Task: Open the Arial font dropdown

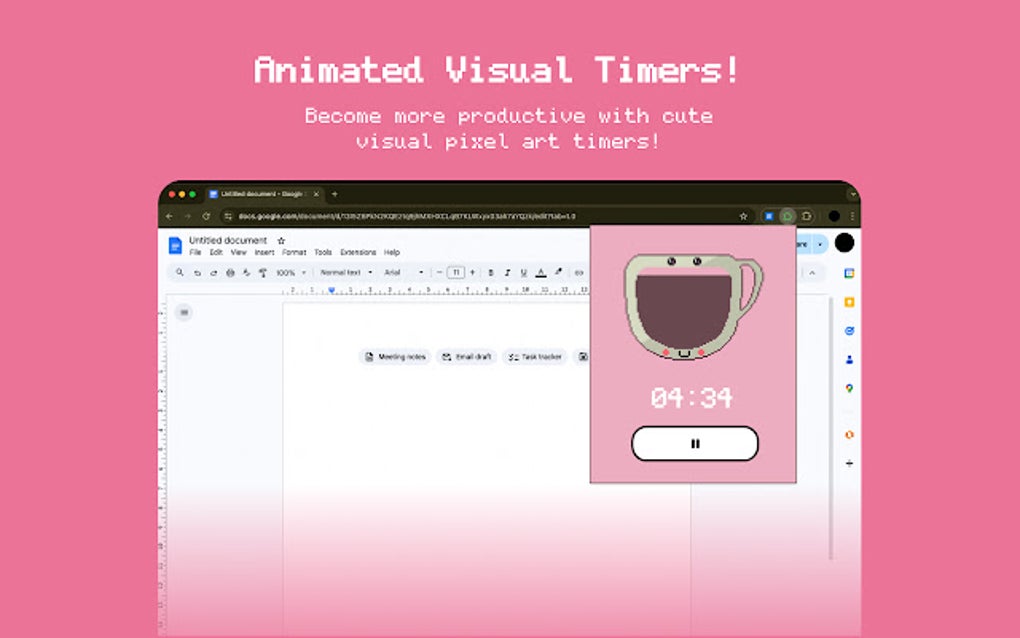Action: click(401, 272)
